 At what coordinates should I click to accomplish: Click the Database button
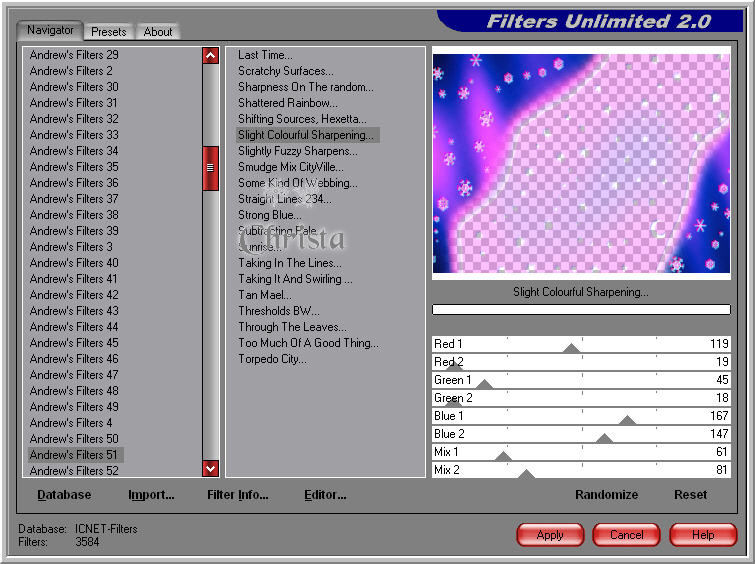tap(64, 495)
